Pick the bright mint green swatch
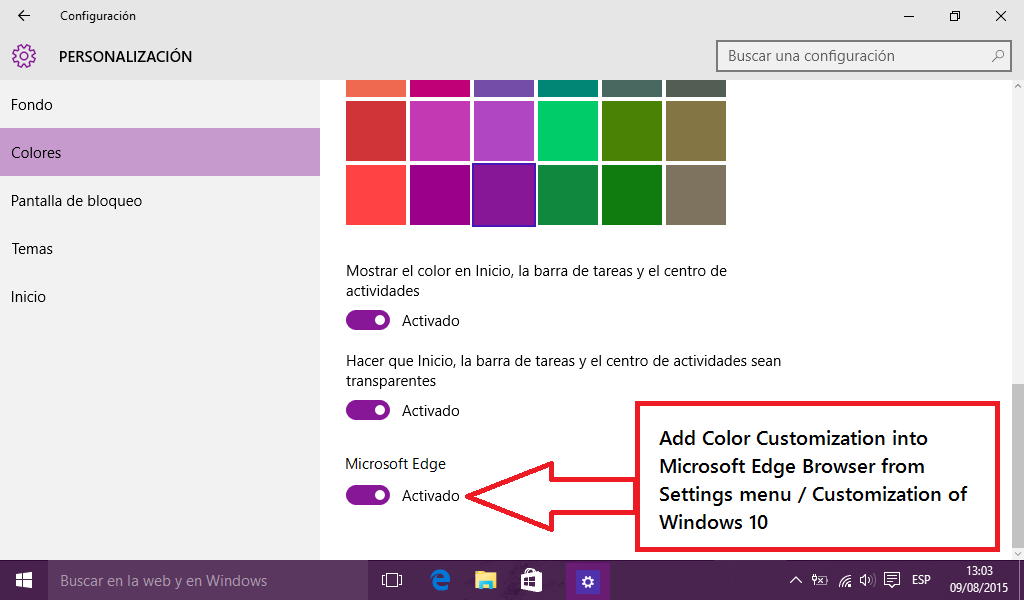 568,131
